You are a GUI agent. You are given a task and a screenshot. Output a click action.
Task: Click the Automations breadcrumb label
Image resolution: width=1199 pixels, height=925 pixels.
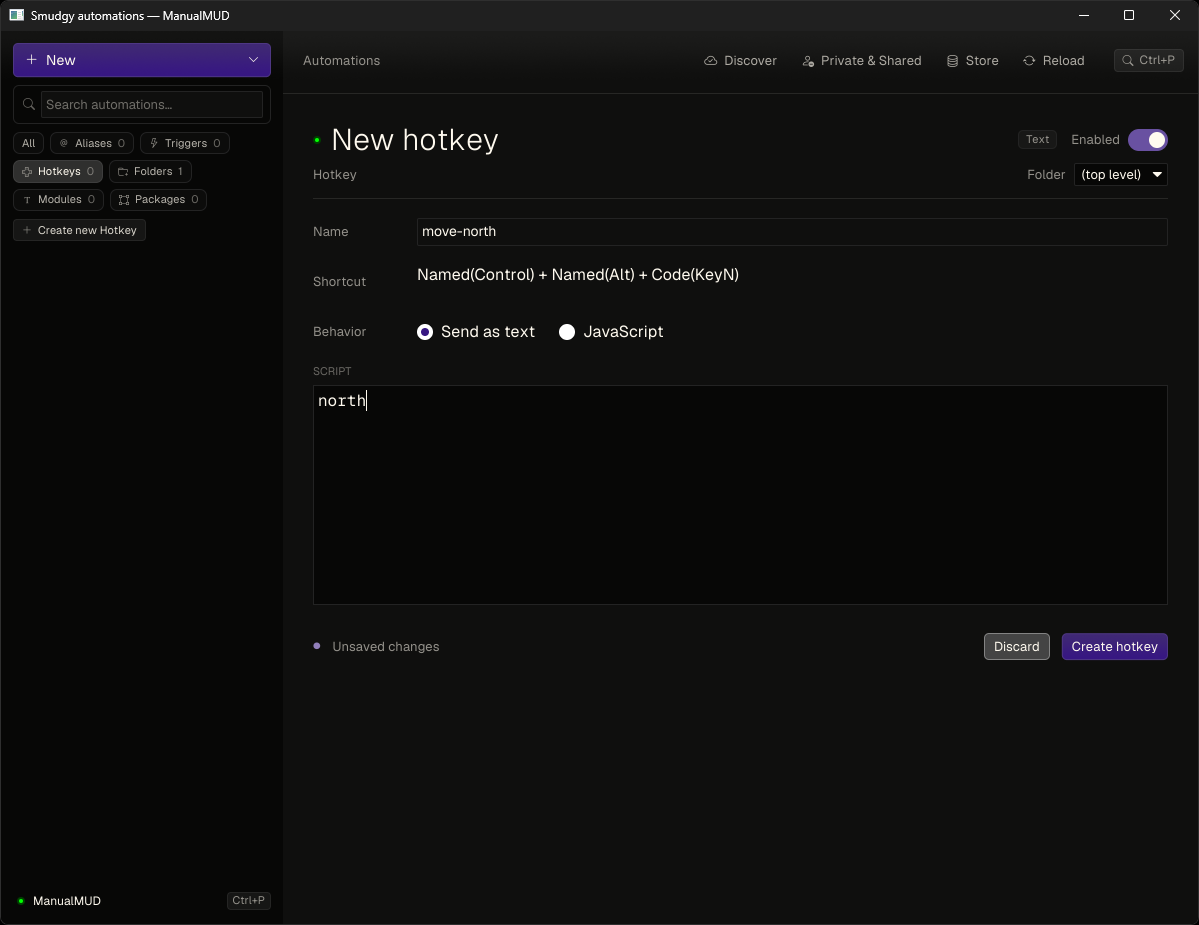(341, 60)
